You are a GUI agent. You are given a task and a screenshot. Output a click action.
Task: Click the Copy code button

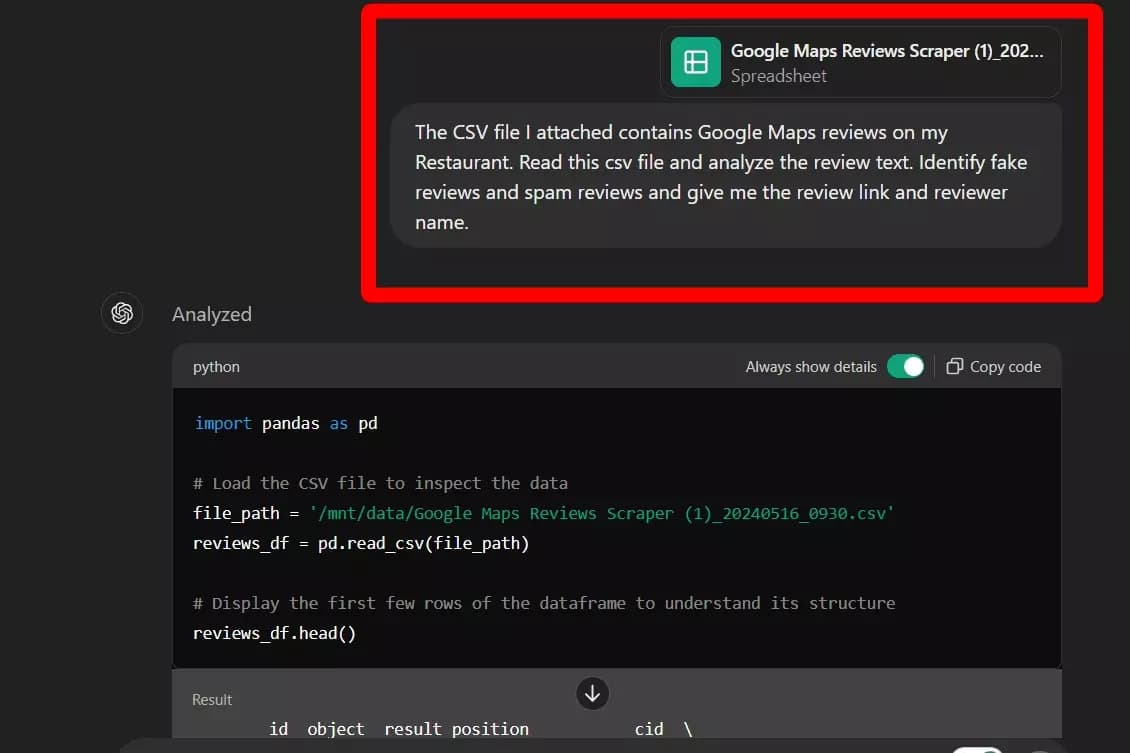pos(1003,366)
